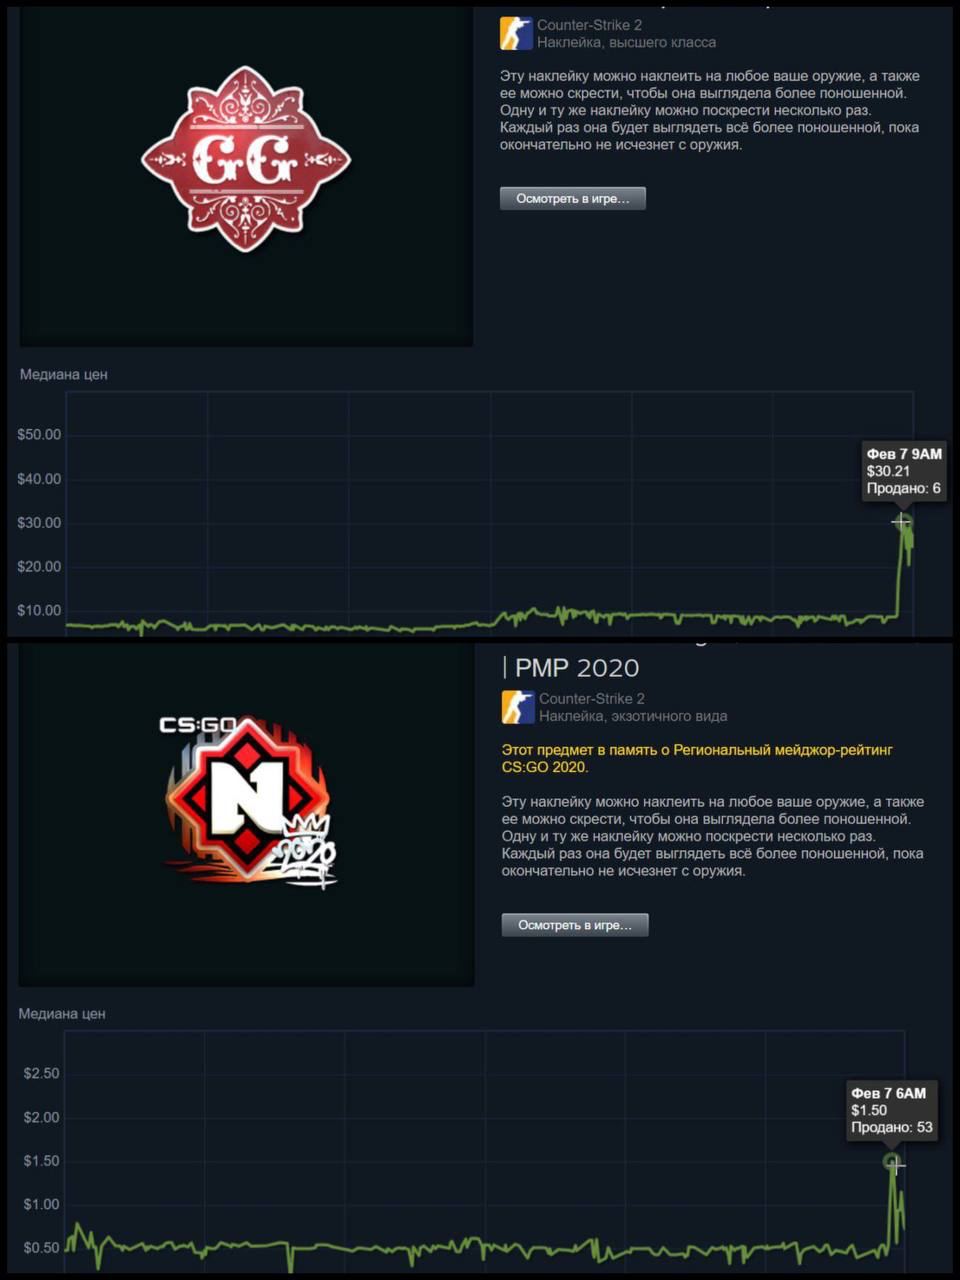Image resolution: width=960 pixels, height=1280 pixels.
Task: Click the bottom Counter-Strike 2 text link
Action: point(592,699)
